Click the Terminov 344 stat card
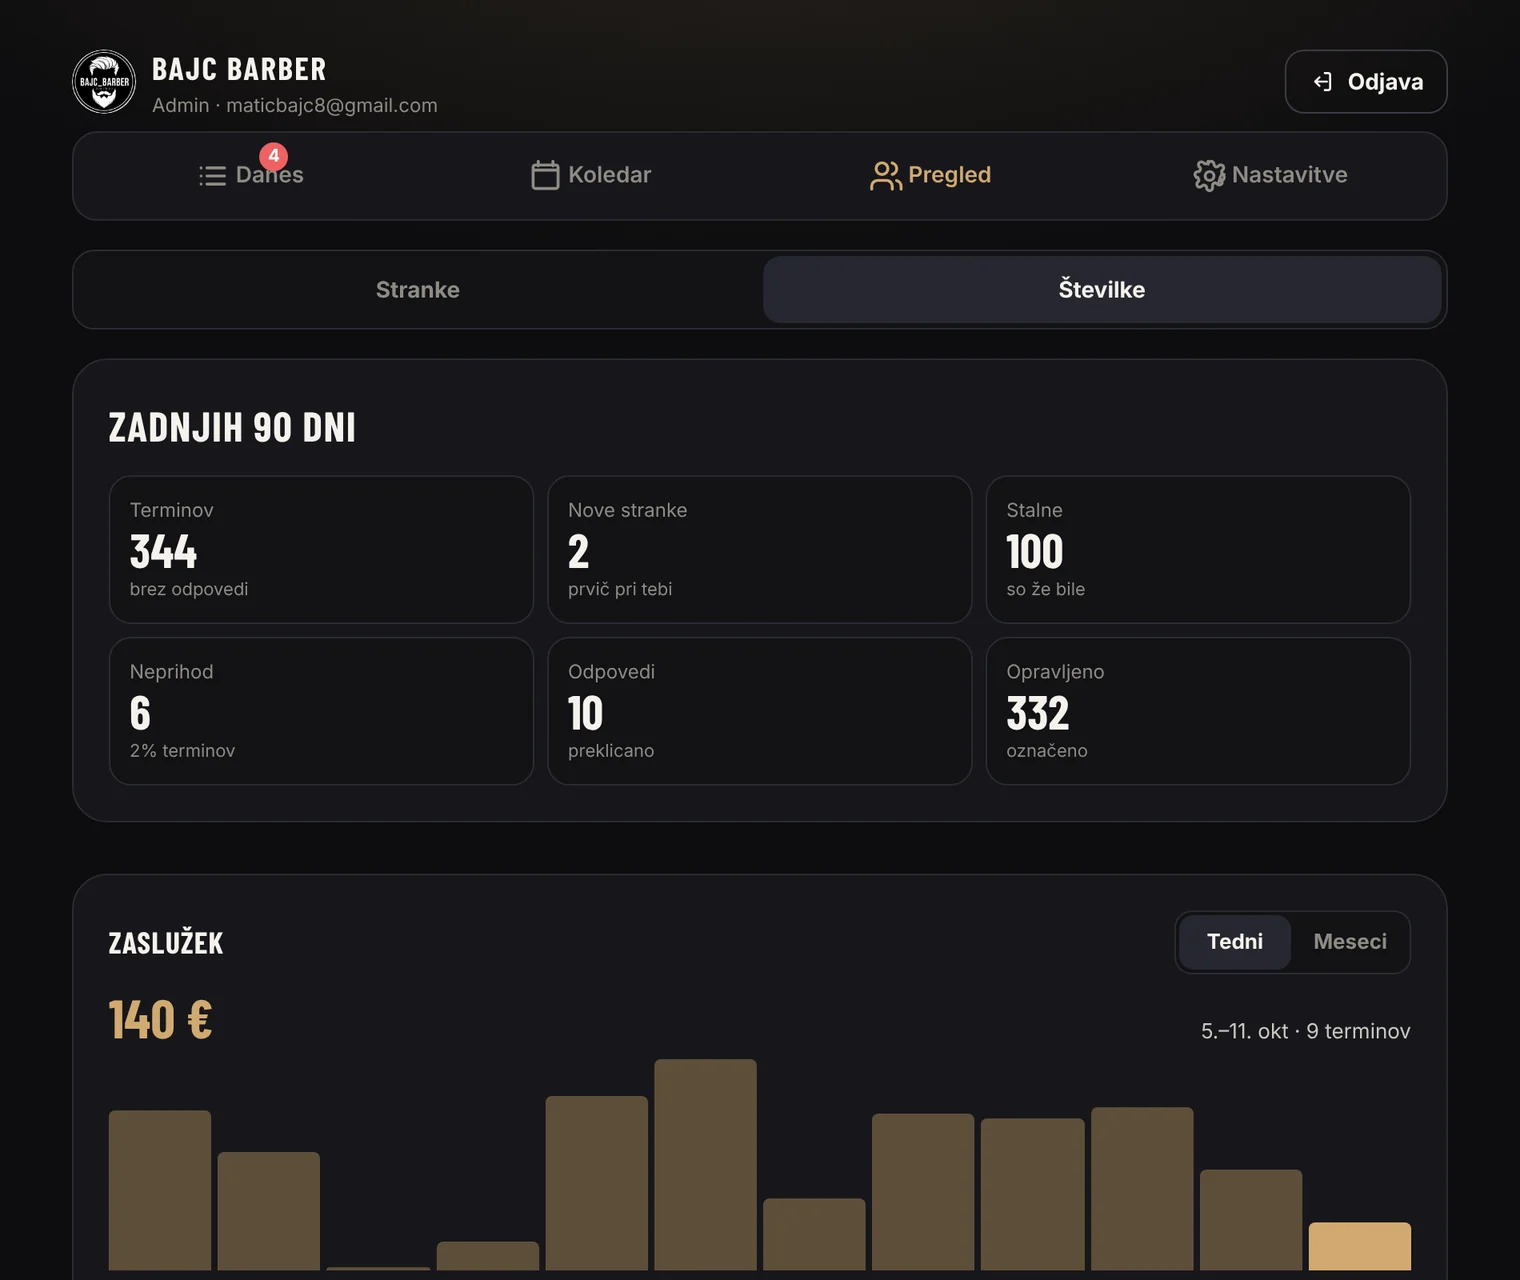 coord(321,549)
